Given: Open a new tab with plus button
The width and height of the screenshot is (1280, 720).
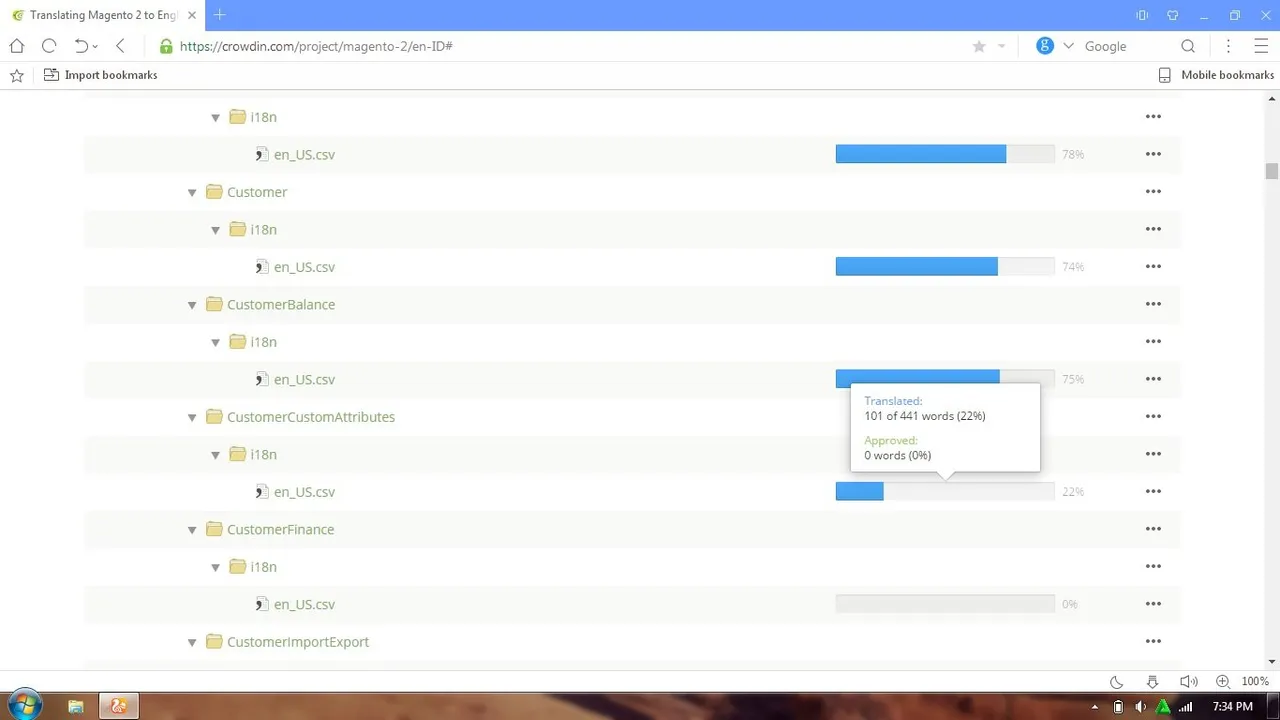Looking at the screenshot, I should point(220,14).
